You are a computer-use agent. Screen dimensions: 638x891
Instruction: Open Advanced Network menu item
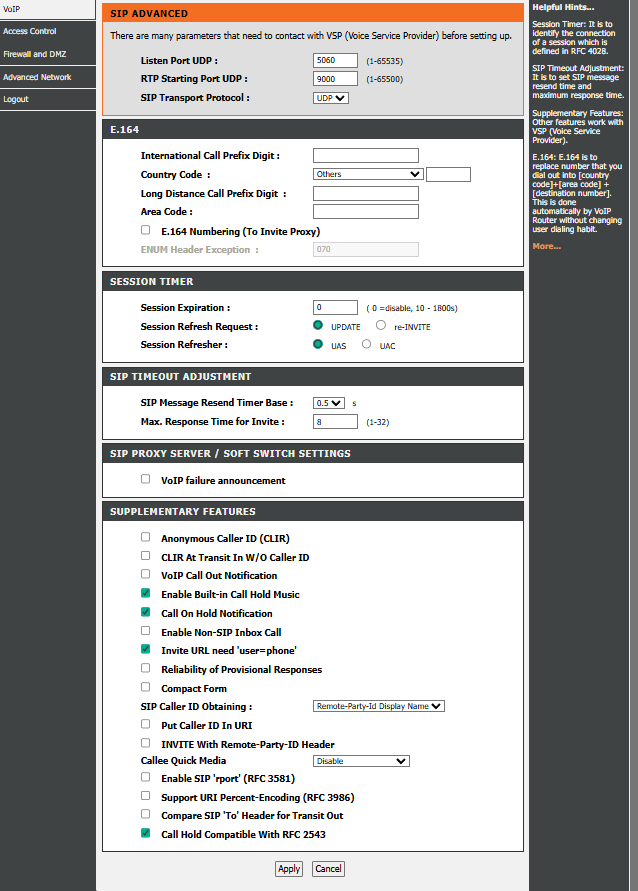tap(37, 77)
